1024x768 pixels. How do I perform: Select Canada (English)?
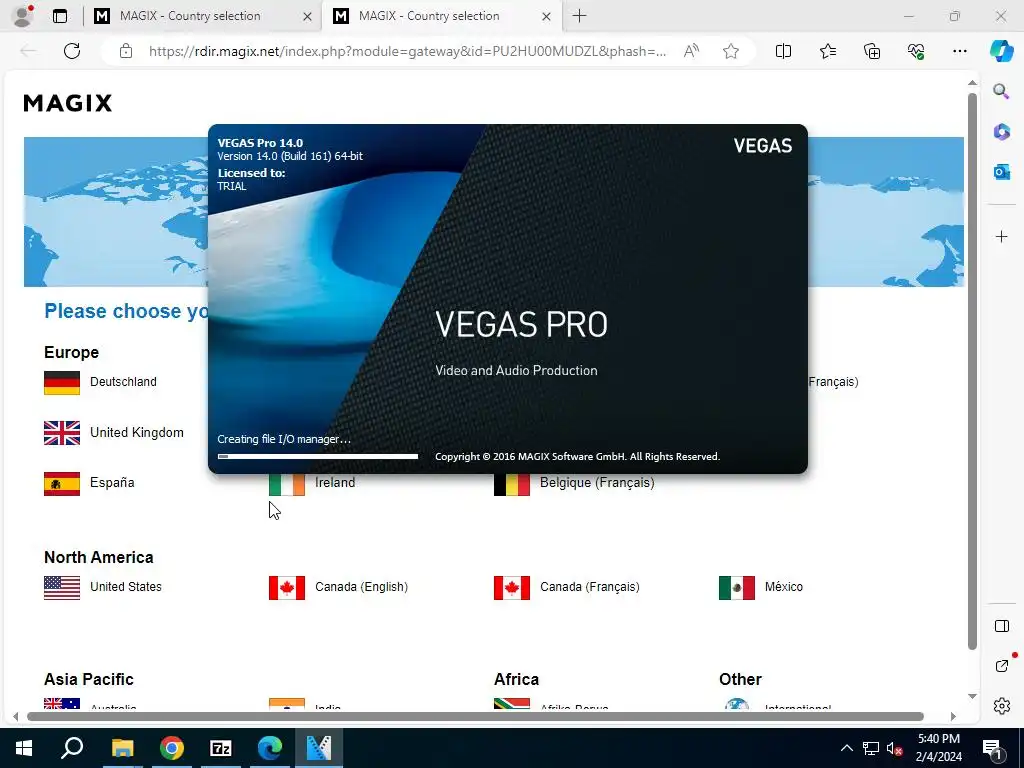coord(361,586)
